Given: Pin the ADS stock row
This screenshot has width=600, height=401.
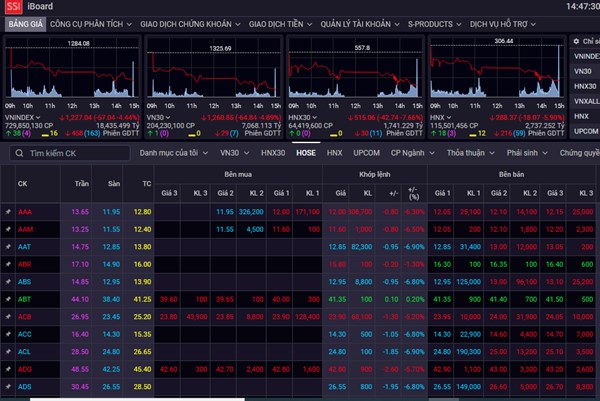Looking at the screenshot, I should (x=8, y=386).
